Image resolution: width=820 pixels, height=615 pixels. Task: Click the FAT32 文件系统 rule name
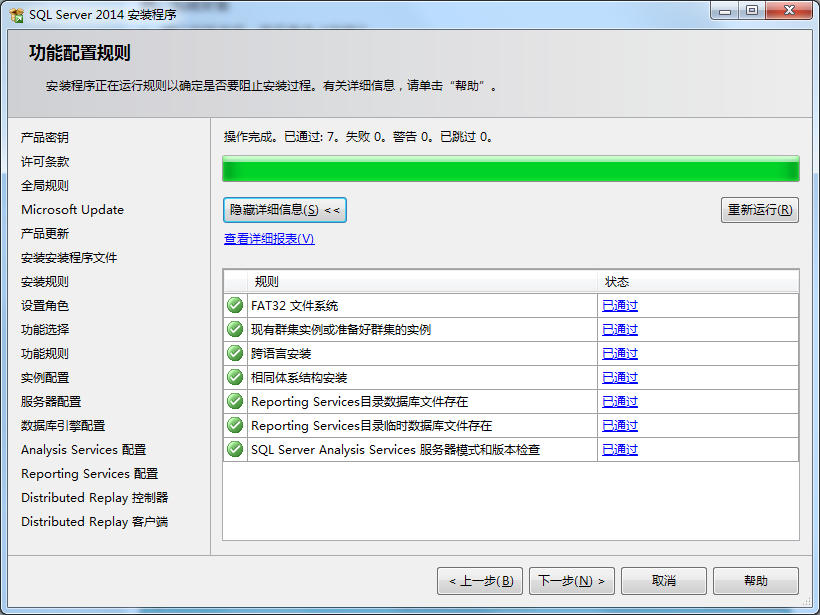point(294,305)
